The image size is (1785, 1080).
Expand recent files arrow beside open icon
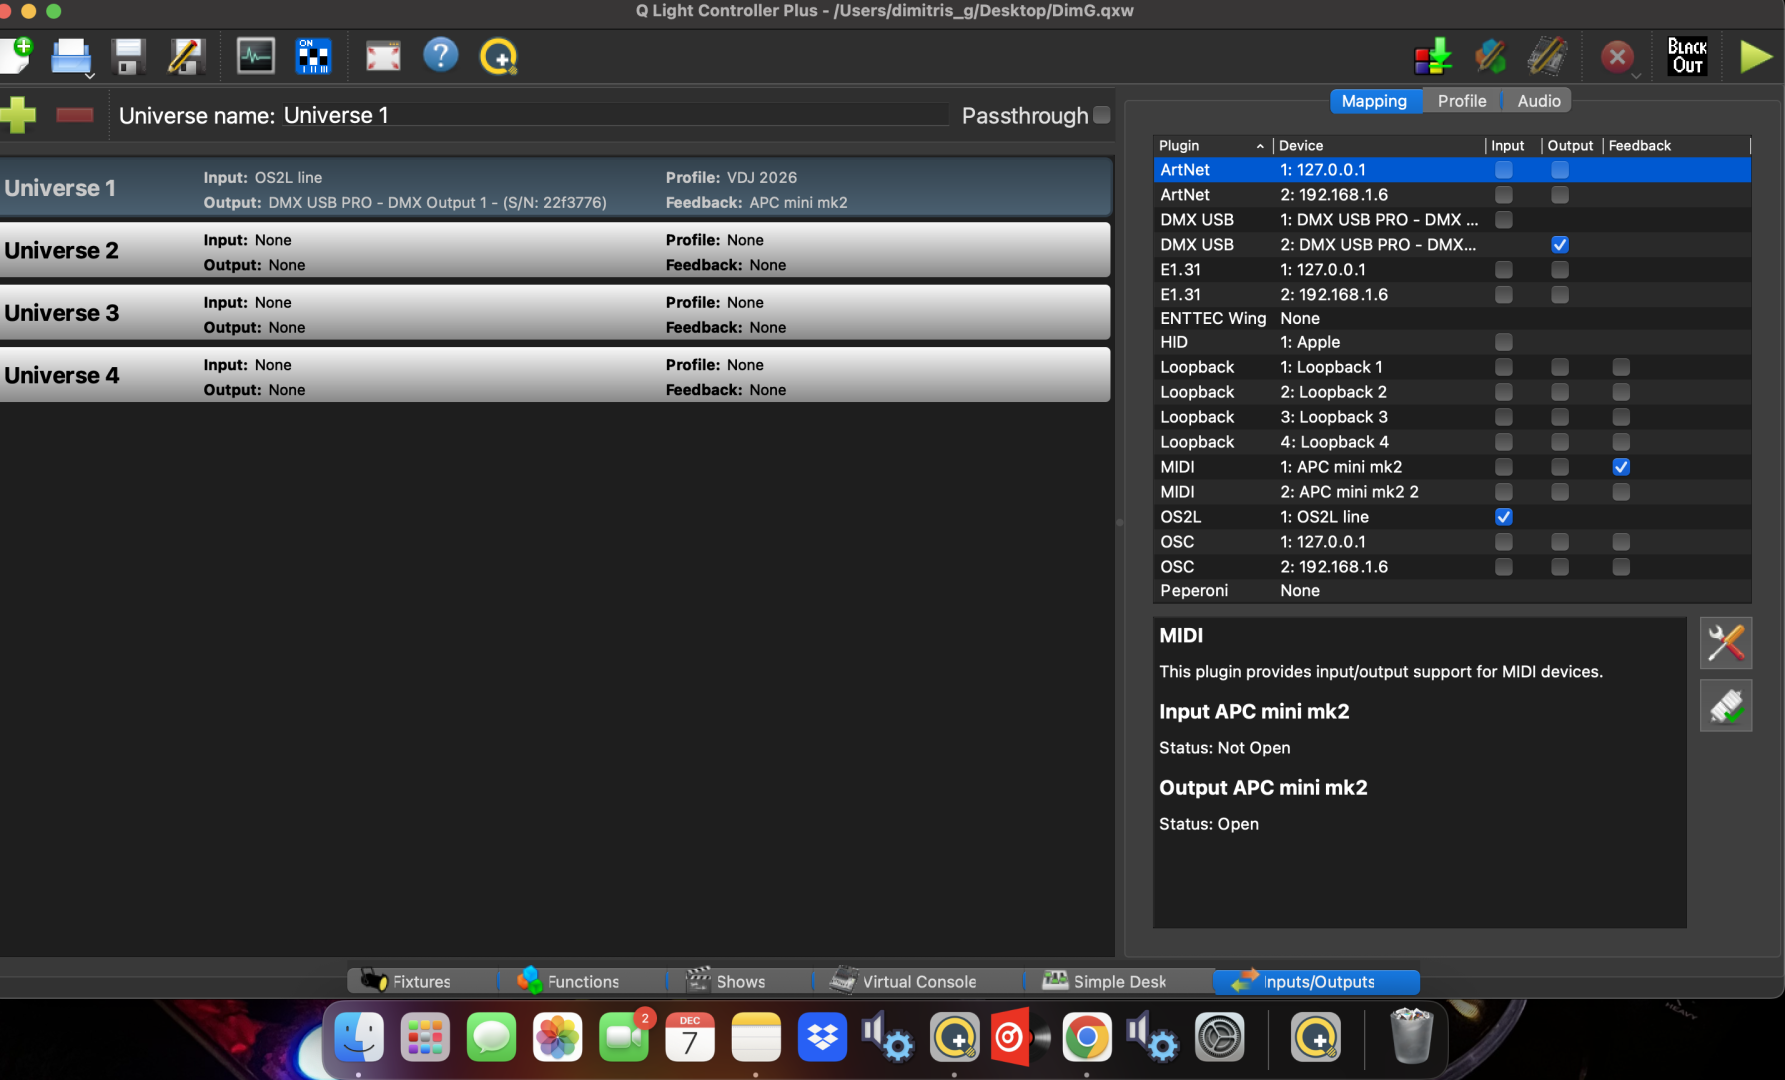pyautogui.click(x=90, y=75)
